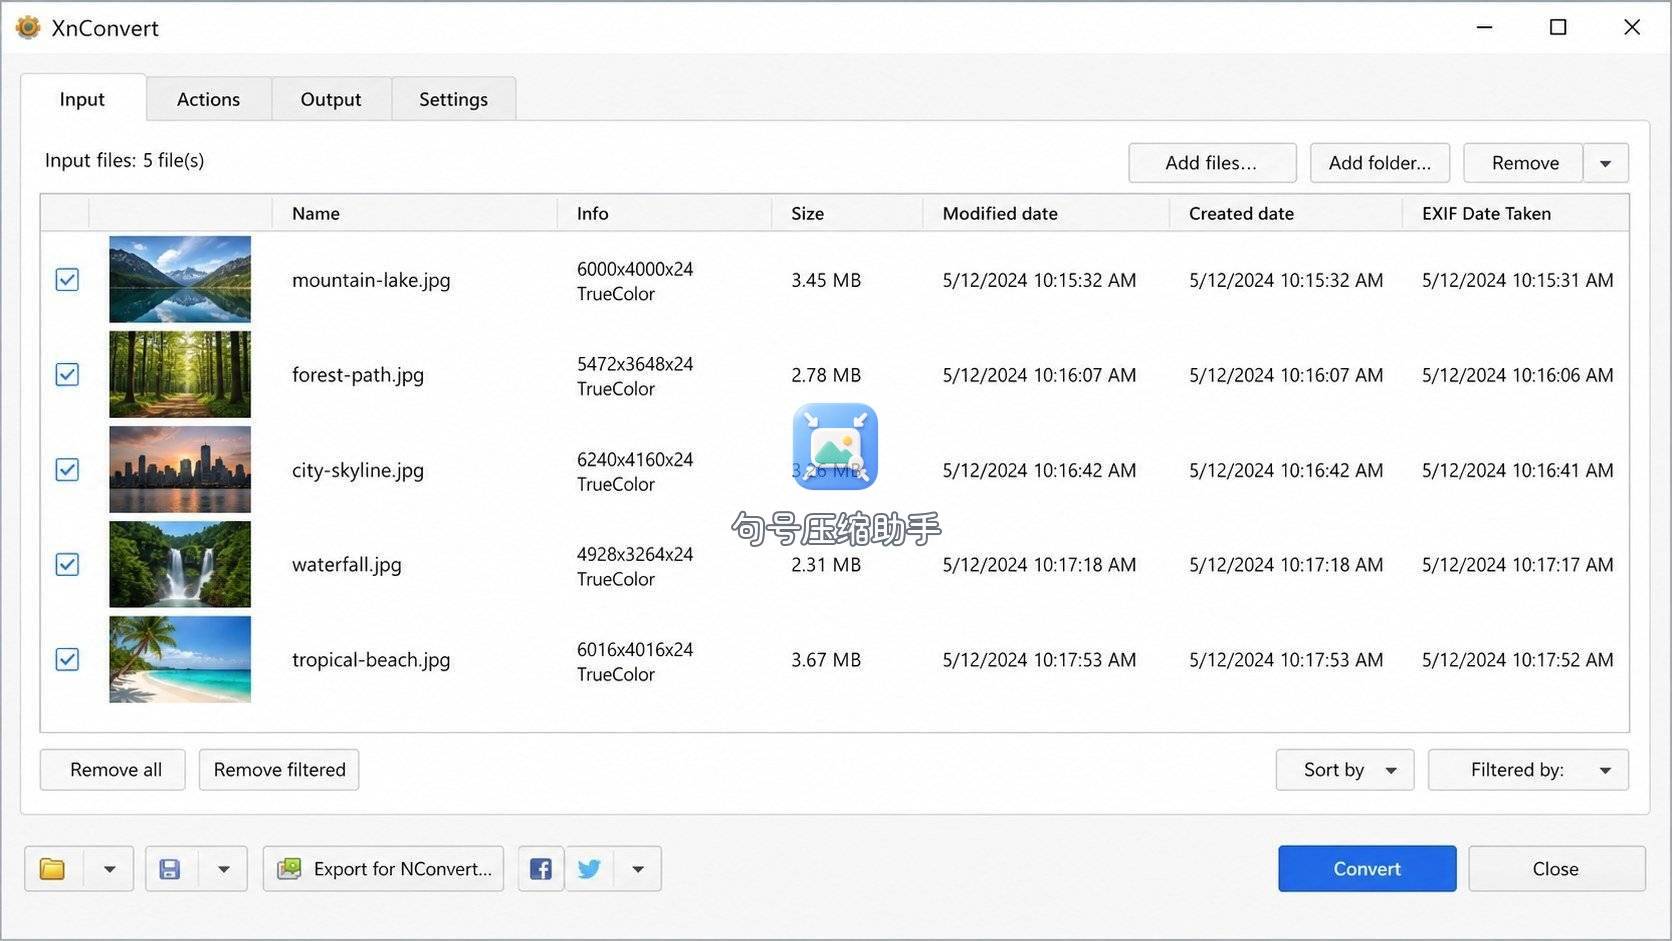The width and height of the screenshot is (1672, 941).
Task: Select file name mountain-lake.jpg
Action: [x=371, y=280]
